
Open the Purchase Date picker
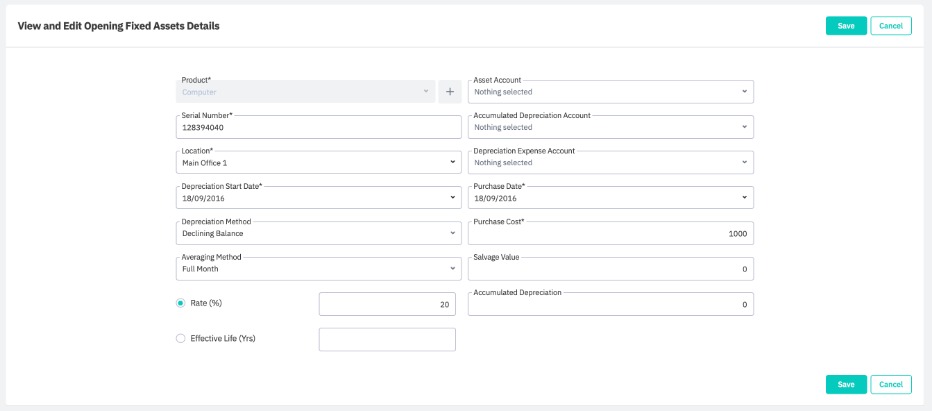click(x=610, y=198)
